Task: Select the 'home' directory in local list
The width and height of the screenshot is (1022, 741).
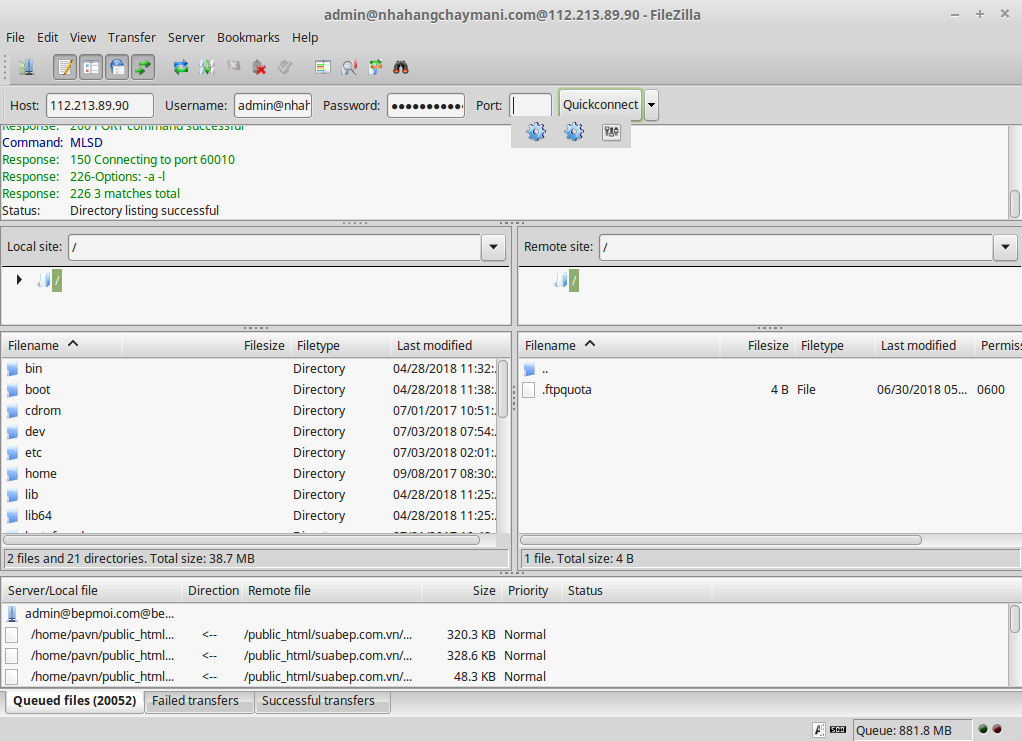Action: point(250,474)
